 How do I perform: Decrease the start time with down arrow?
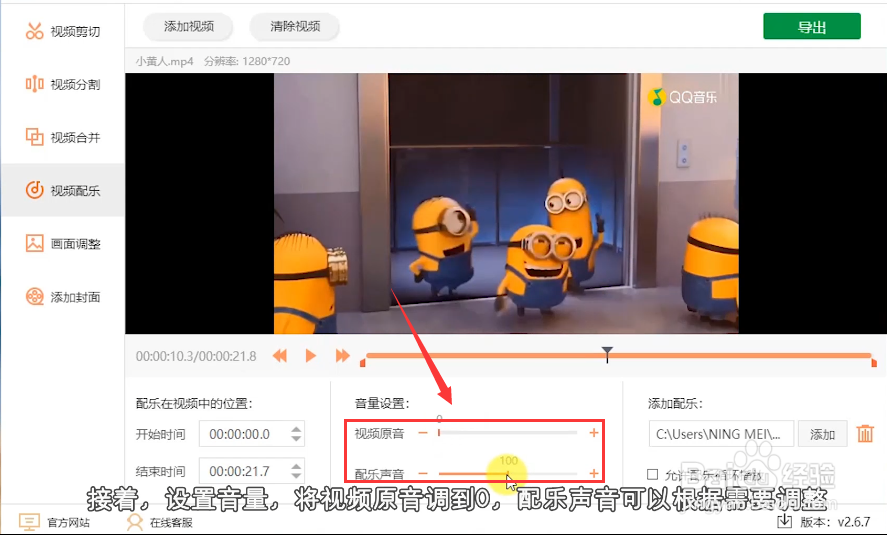[x=296, y=439]
